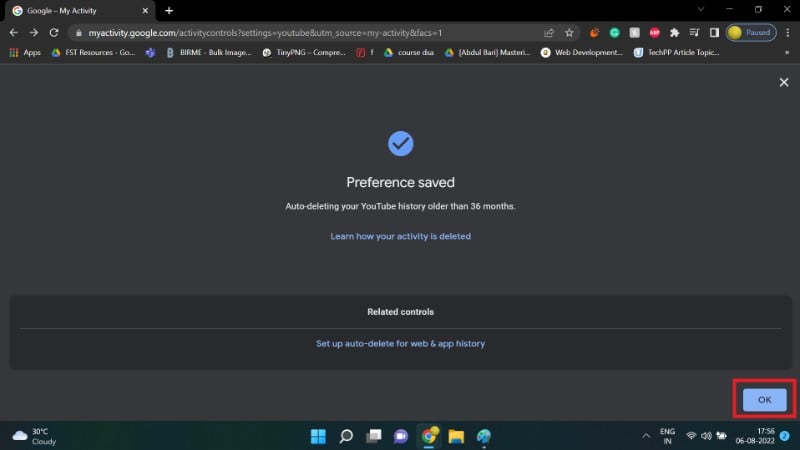Open volume speaker icon
Viewport: 800px width, 450px height.
click(706, 436)
